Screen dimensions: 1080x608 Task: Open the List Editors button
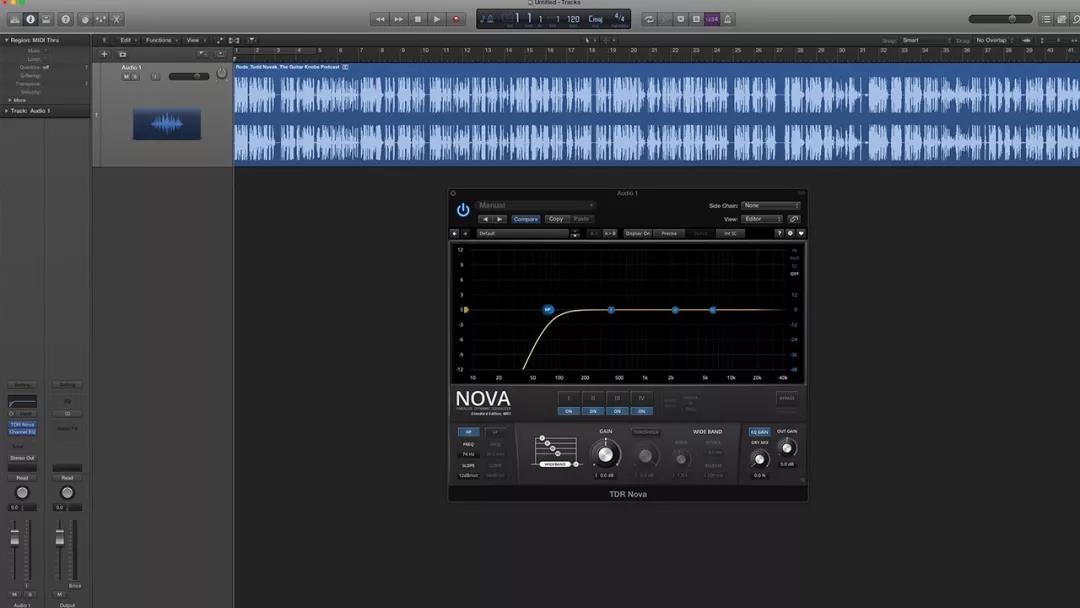coord(1046,19)
